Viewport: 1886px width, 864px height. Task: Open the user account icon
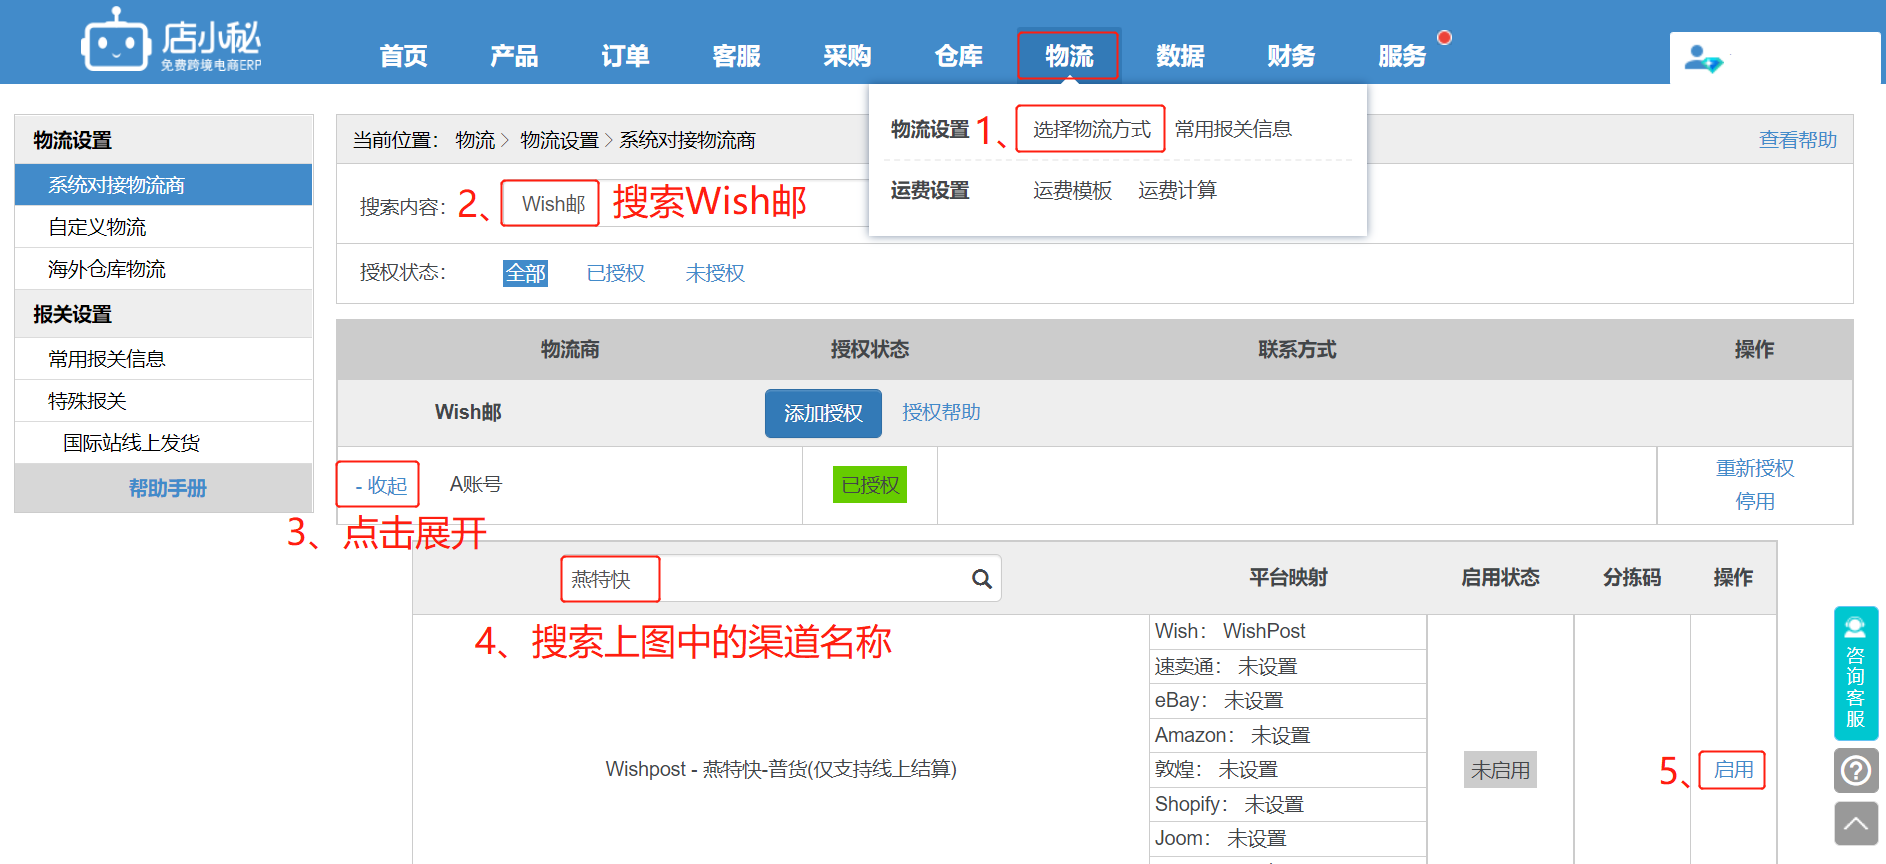(1703, 59)
